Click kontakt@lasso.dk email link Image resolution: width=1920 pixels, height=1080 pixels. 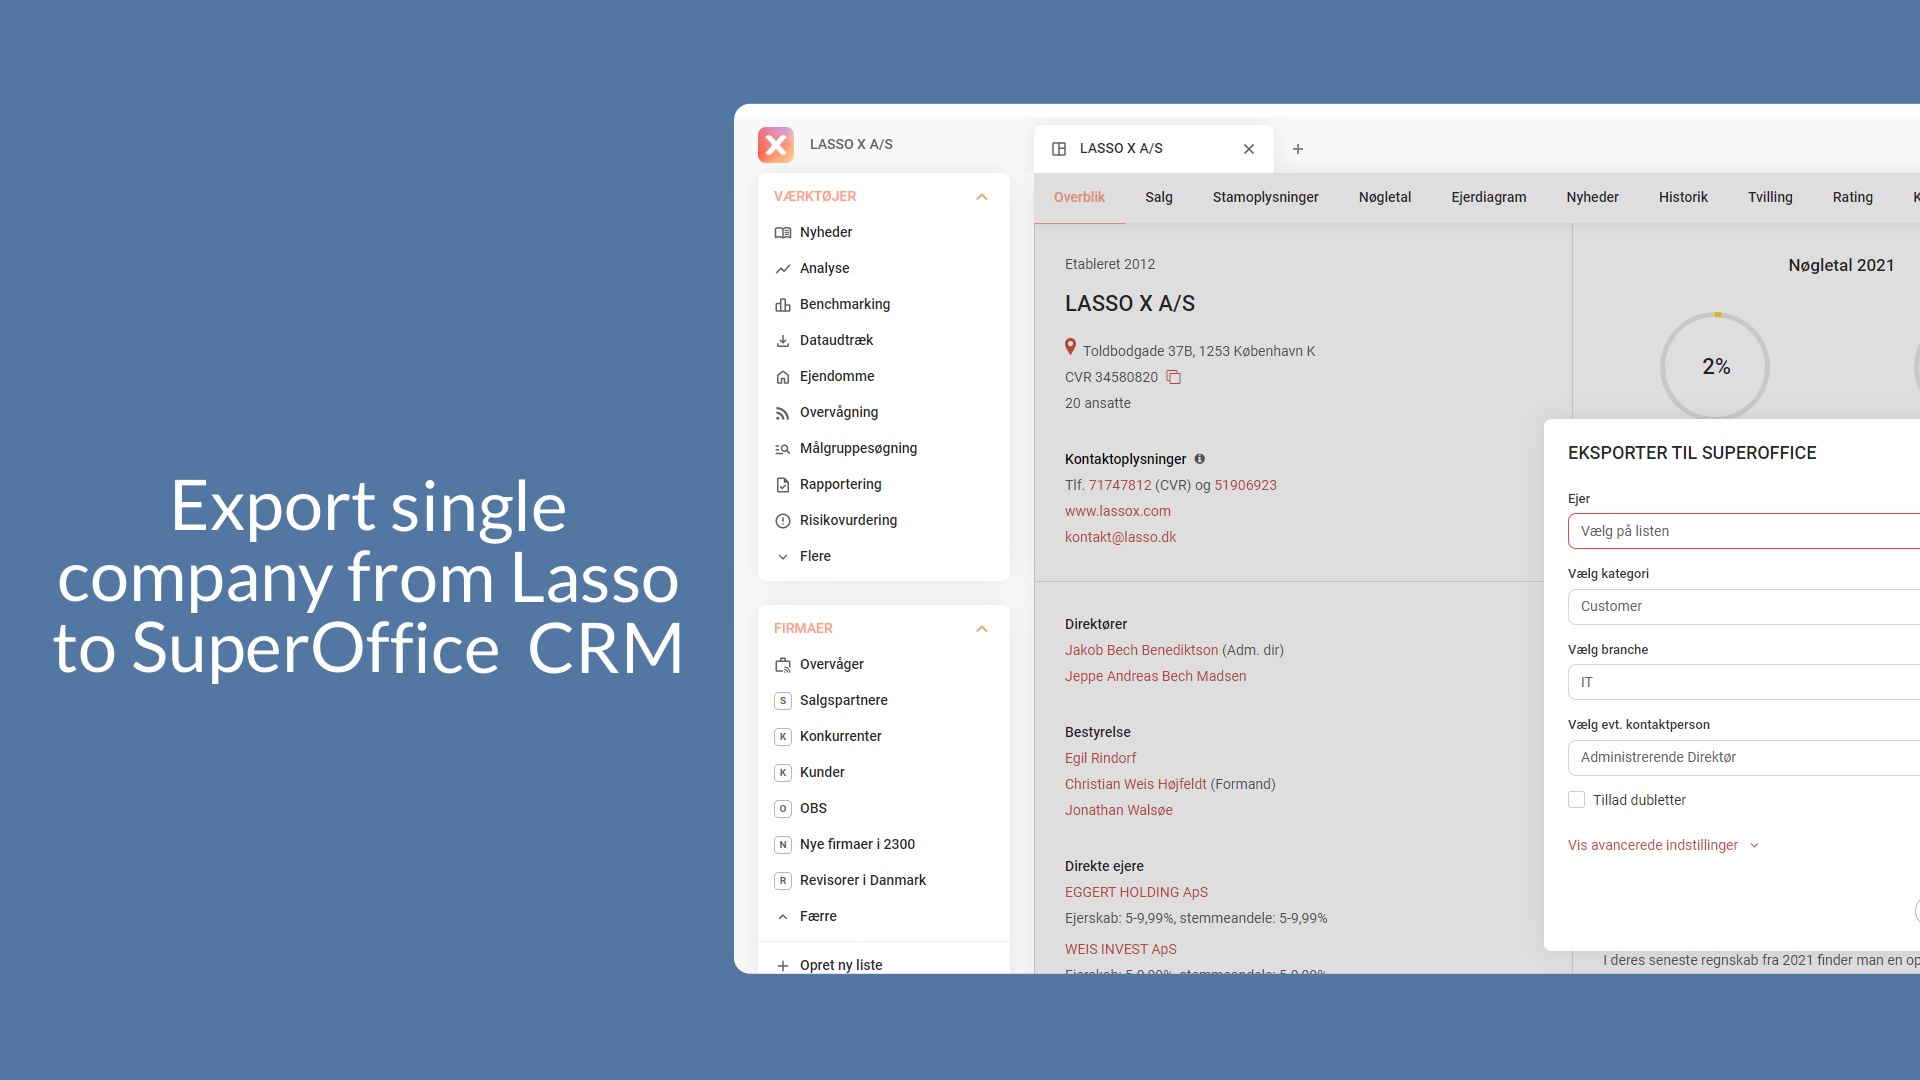1120,538
